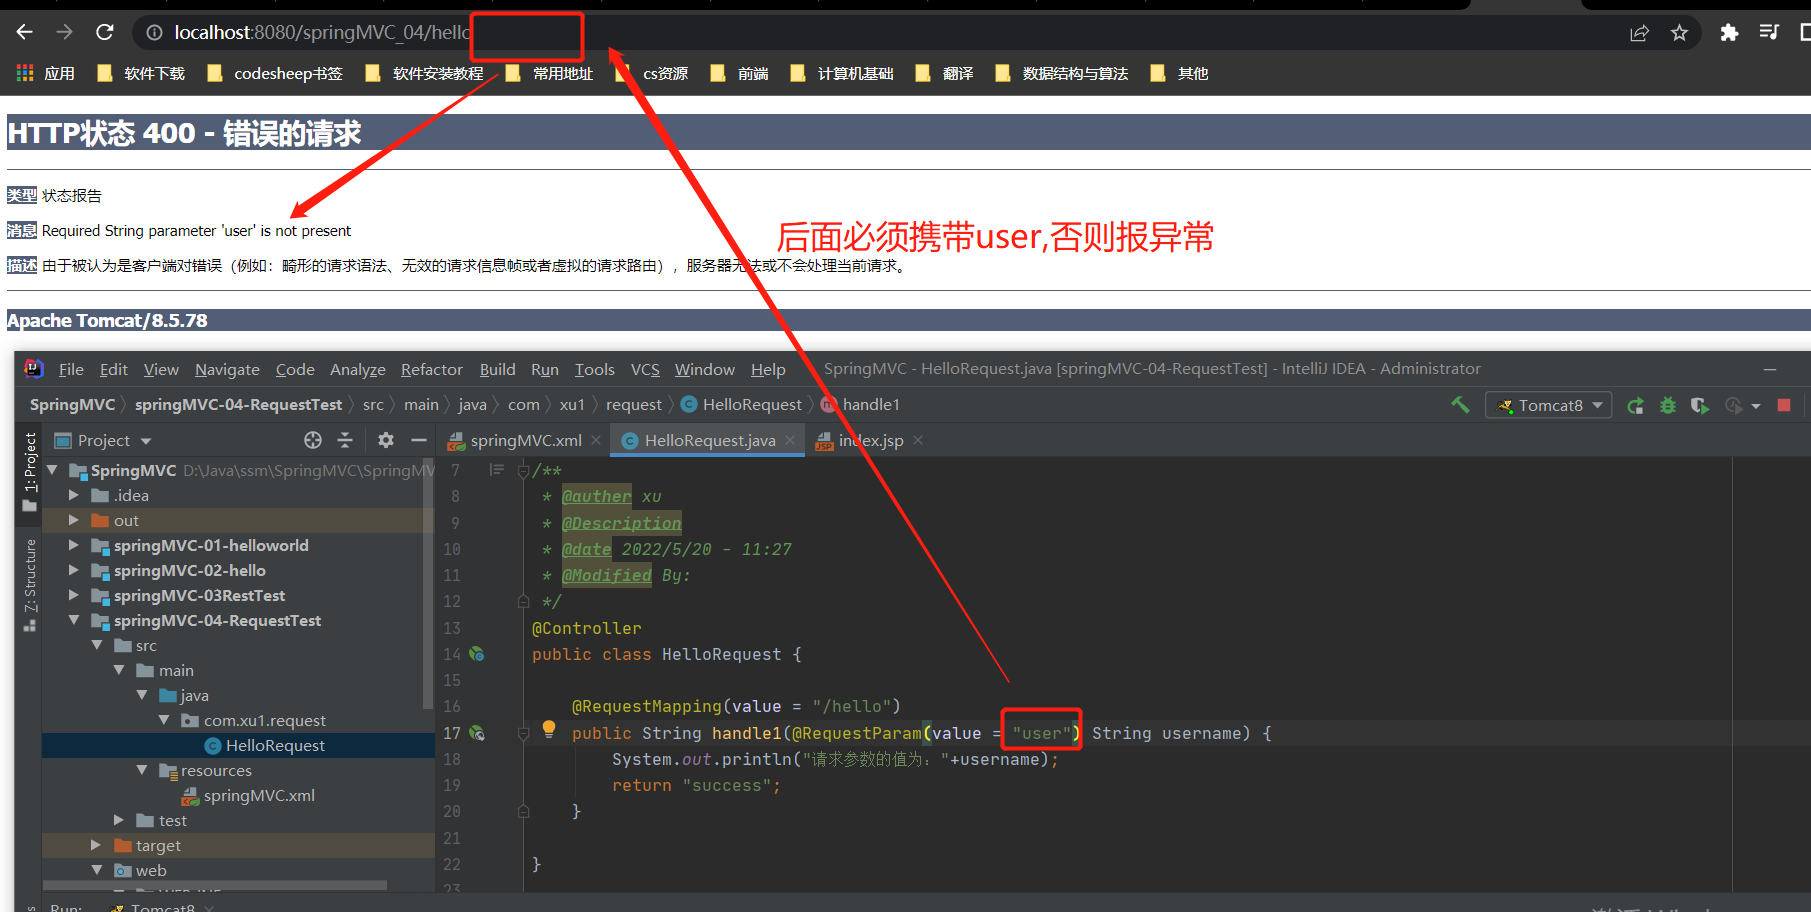
Task: Close the HelloRequest.java tab
Action: 790,440
